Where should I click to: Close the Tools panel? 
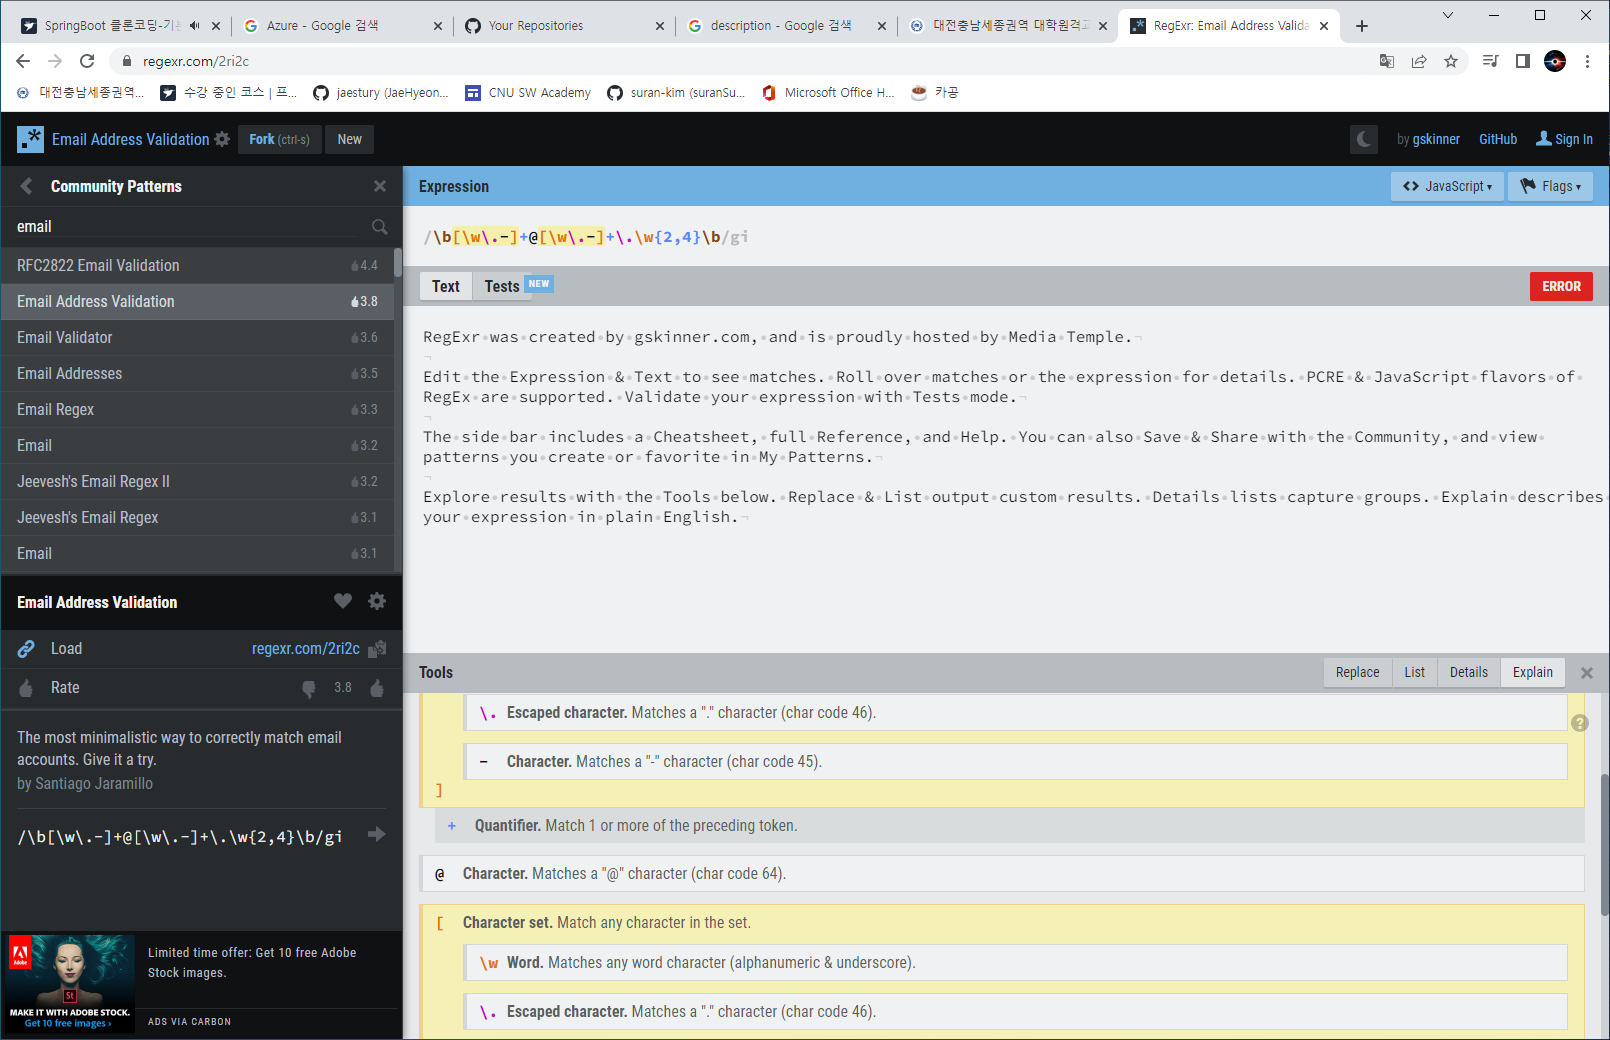point(1587,673)
